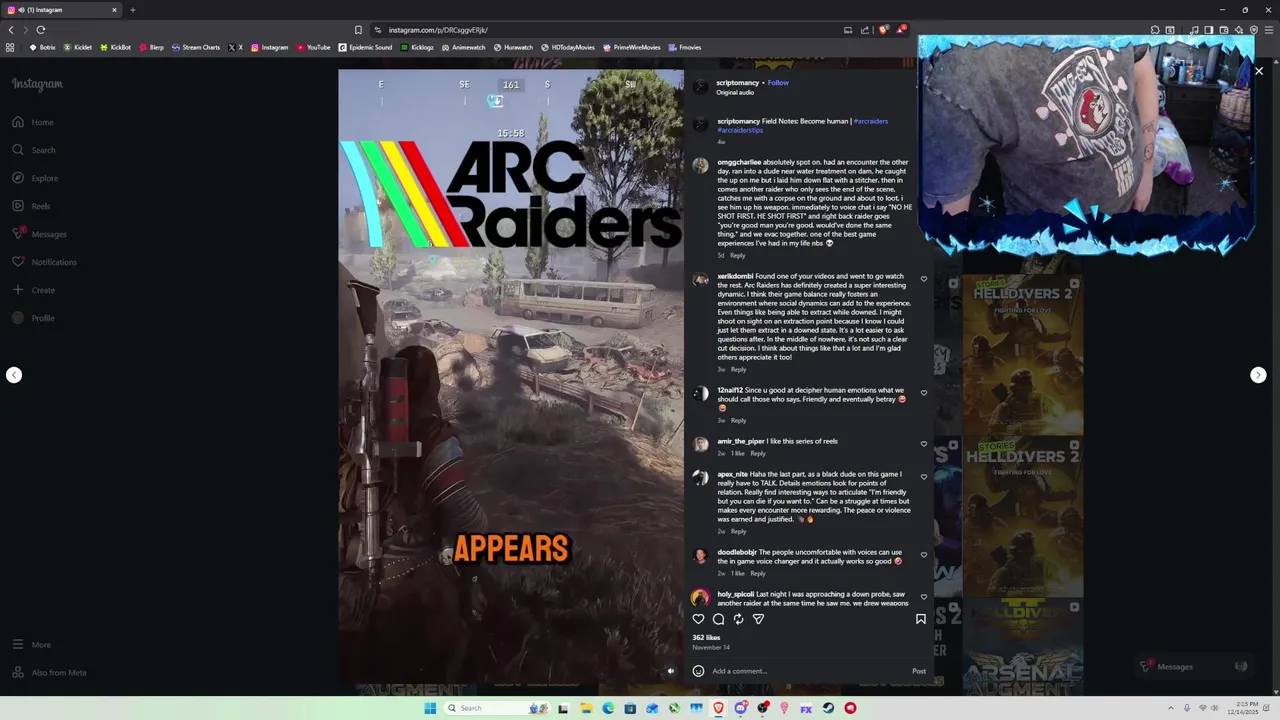Open the Kicklet bookmark

click(x=78, y=47)
